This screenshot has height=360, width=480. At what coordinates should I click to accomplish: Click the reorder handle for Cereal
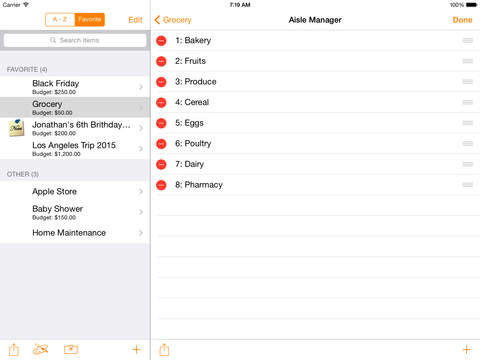[x=468, y=102]
